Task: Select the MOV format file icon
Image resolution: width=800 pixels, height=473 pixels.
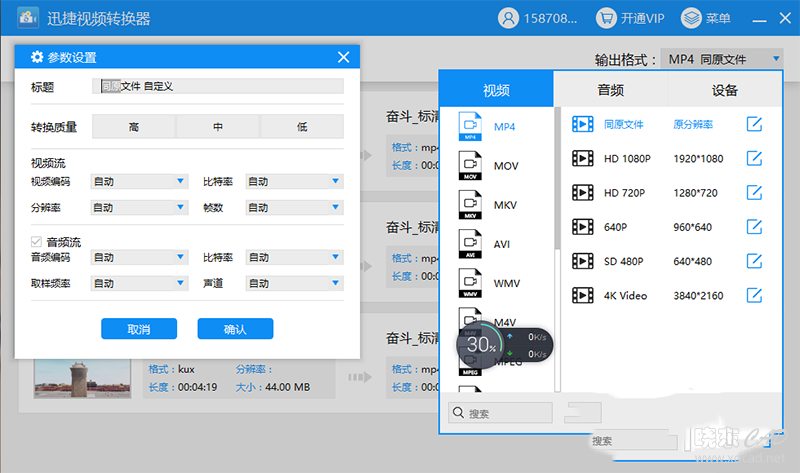Action: pos(470,165)
